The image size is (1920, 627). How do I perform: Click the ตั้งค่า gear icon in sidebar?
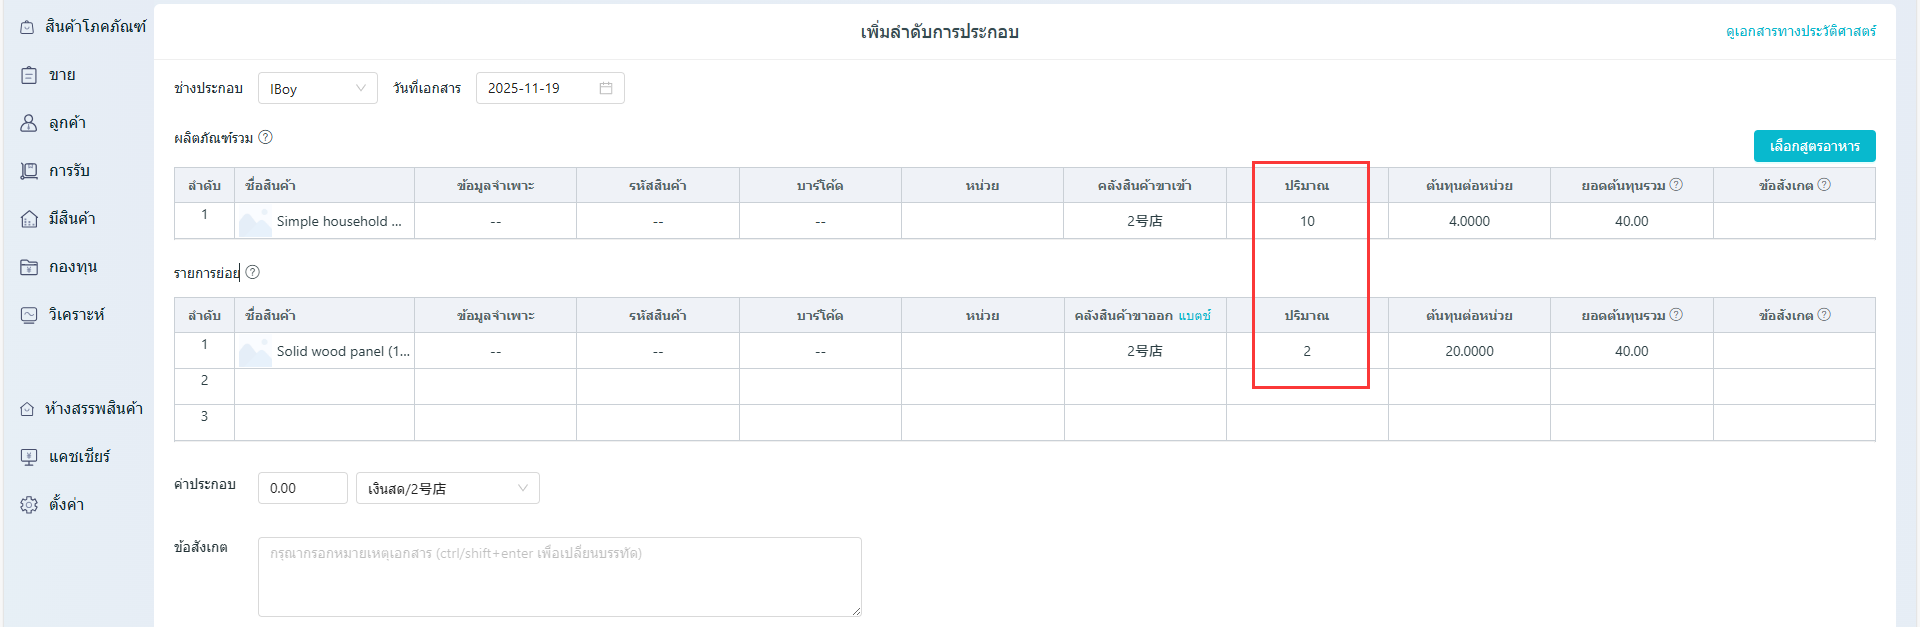[x=29, y=505]
